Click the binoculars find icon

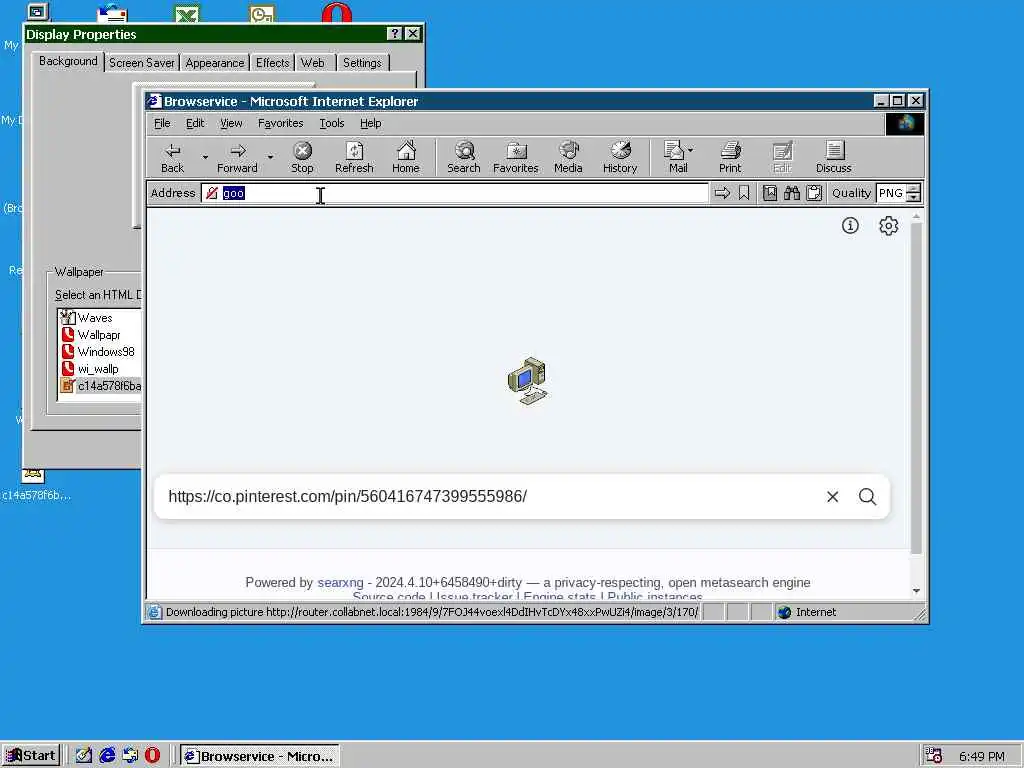[x=792, y=193]
